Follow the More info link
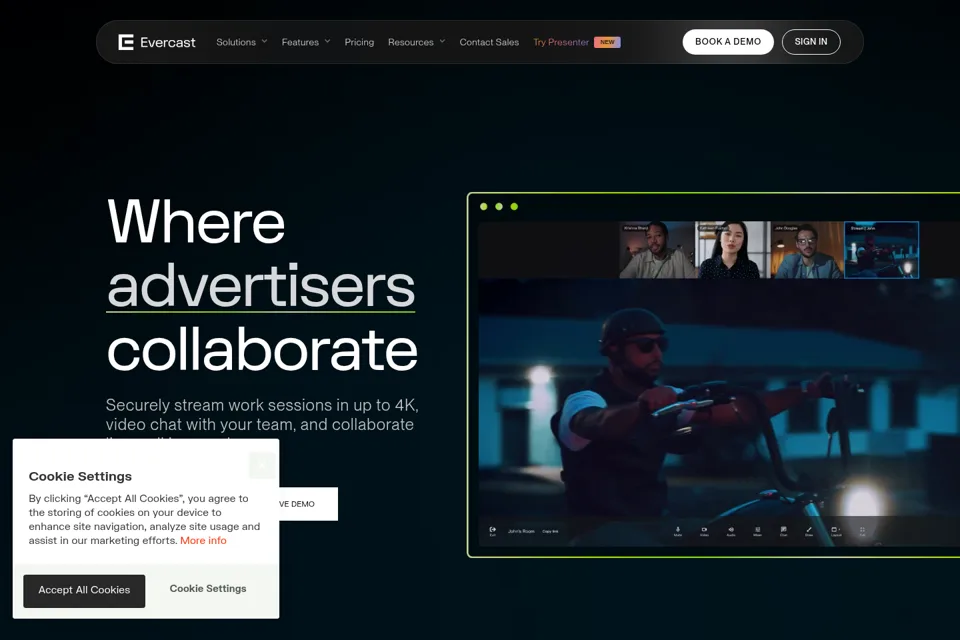Viewport: 960px width, 640px height. coord(203,540)
